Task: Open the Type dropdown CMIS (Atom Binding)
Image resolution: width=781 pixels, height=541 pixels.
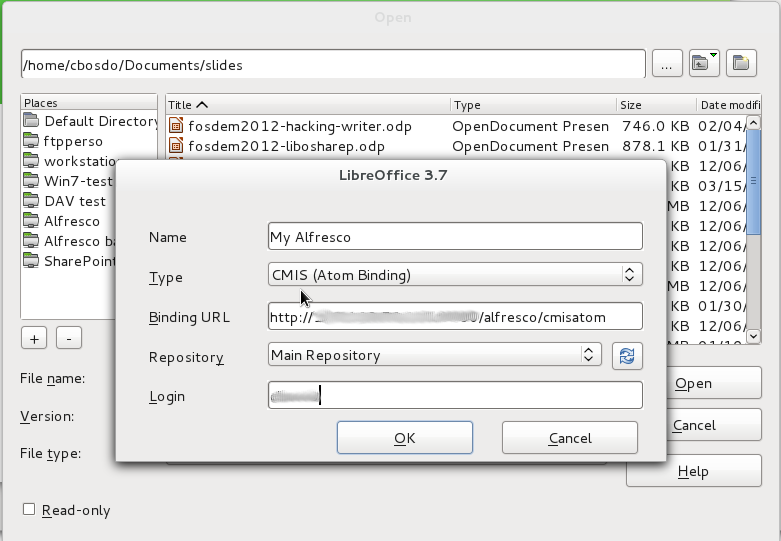Action: [455, 274]
